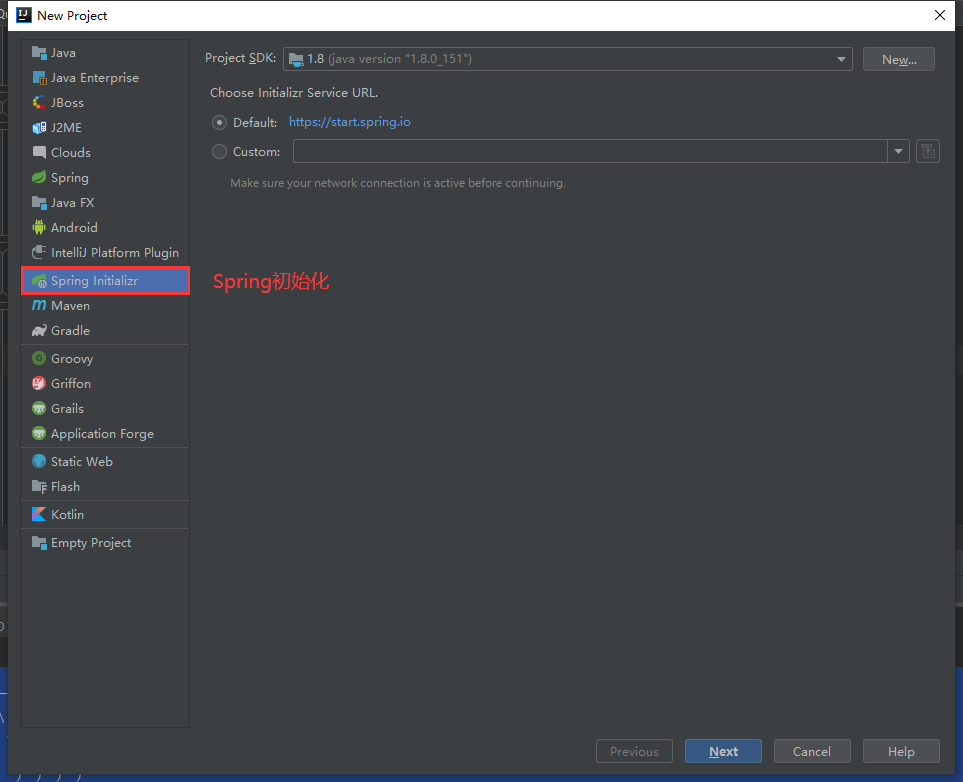
Task: Choose Java Enterprise project type
Action: (x=105, y=78)
